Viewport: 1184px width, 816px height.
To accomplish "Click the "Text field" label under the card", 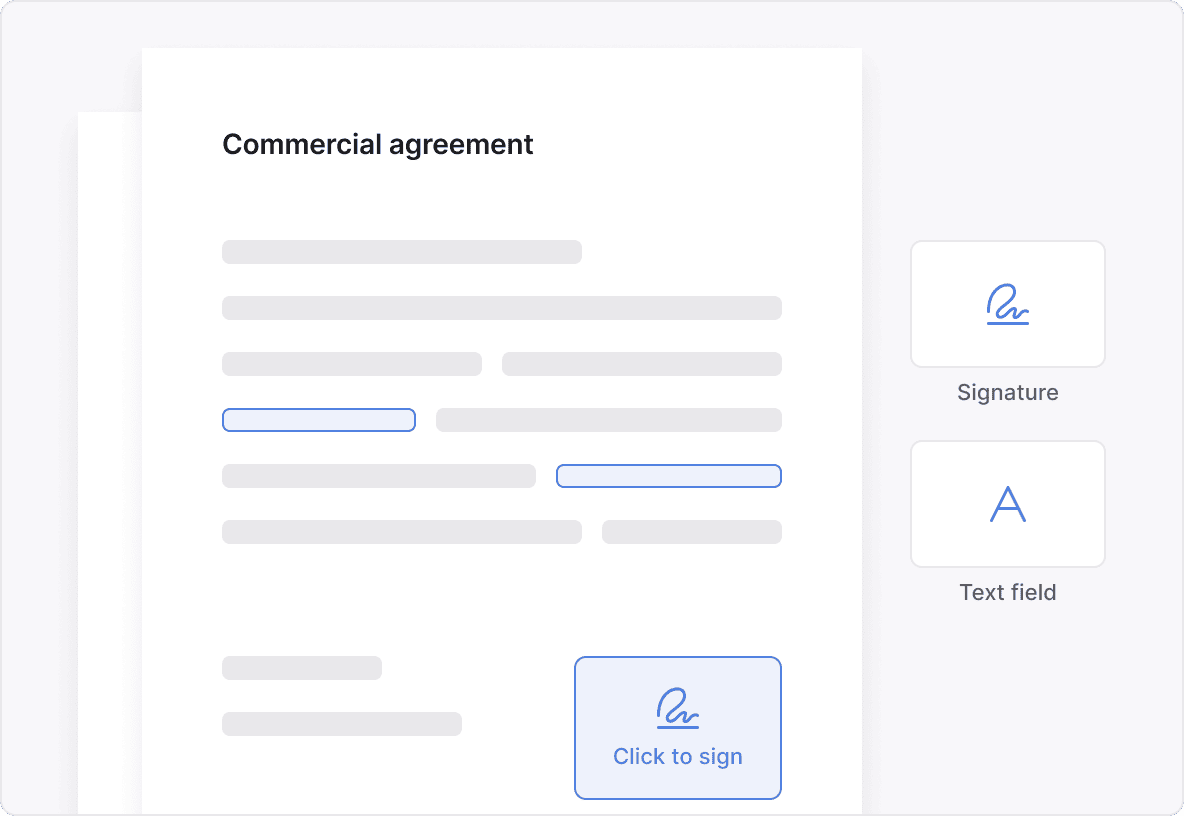I will click(1008, 592).
